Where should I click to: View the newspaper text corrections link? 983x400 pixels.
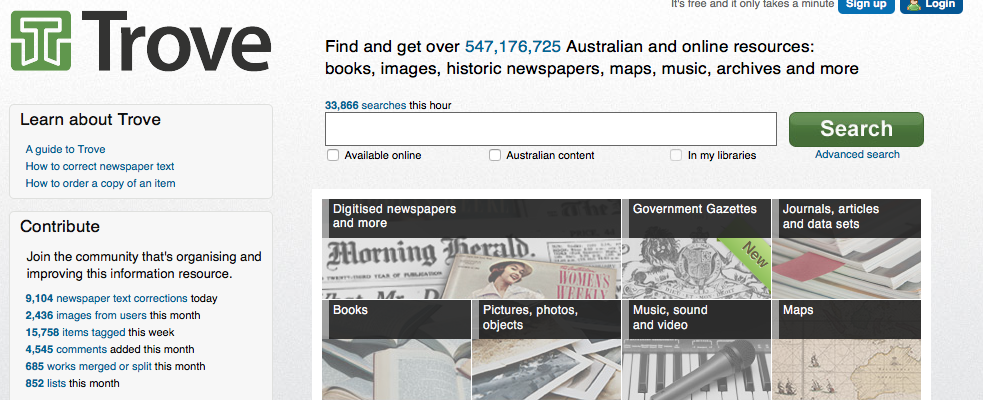[x=122, y=298]
